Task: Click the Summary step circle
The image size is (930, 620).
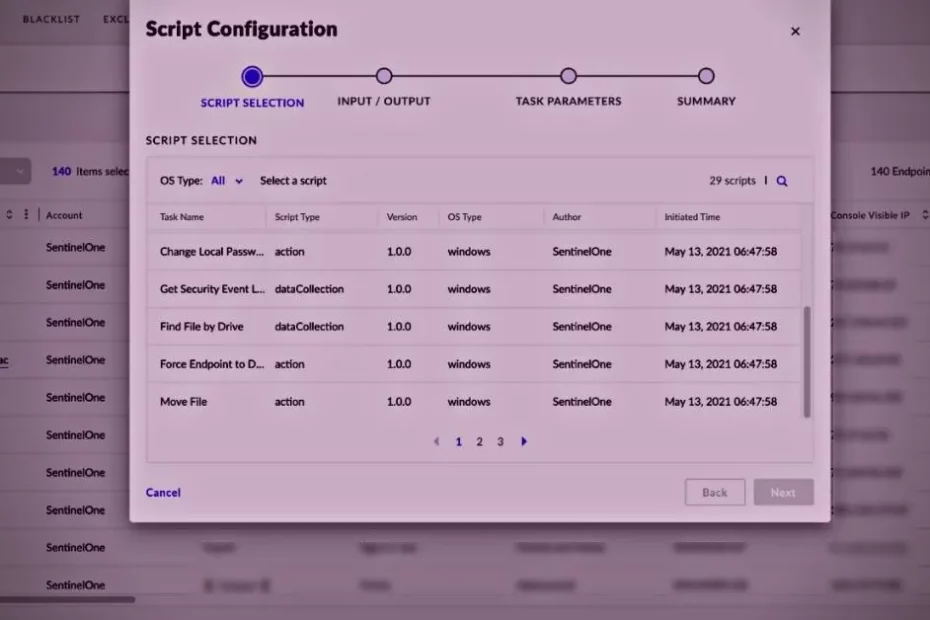Action: [x=706, y=76]
